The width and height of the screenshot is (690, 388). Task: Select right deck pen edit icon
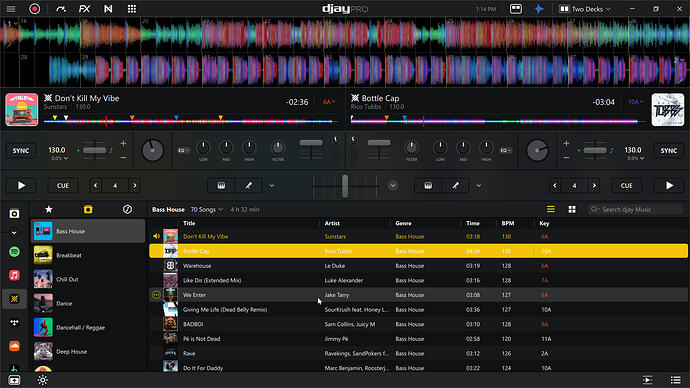[455, 186]
